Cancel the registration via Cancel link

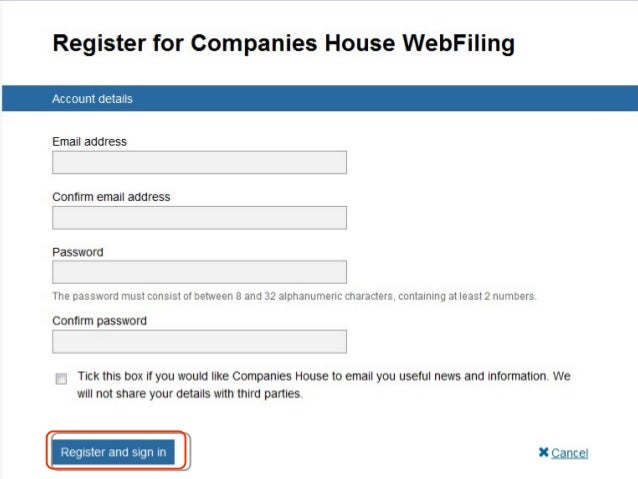tap(570, 453)
